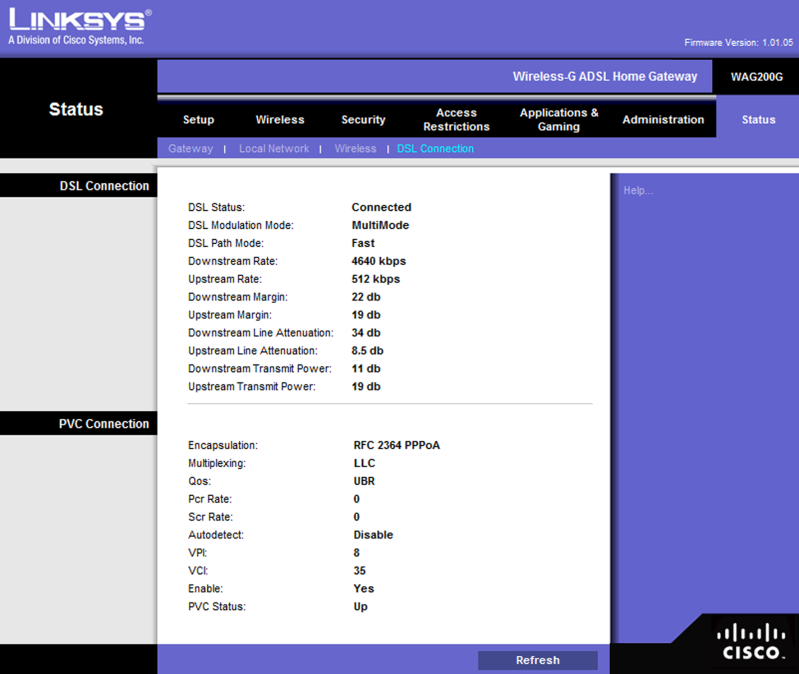Open the Setup tab
Viewport: 799px width, 674px height.
(198, 120)
